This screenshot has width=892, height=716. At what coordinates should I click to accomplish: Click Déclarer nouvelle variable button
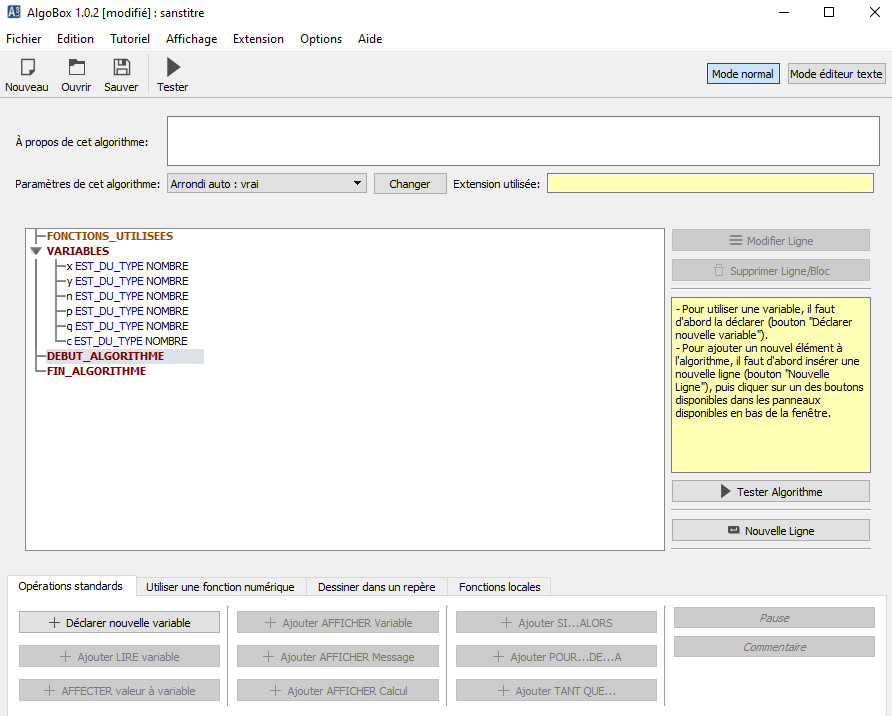point(119,622)
